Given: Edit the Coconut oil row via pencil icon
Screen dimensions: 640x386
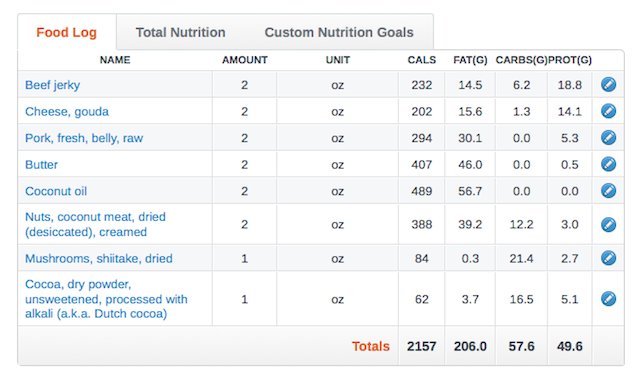Looking at the screenshot, I should [608, 191].
